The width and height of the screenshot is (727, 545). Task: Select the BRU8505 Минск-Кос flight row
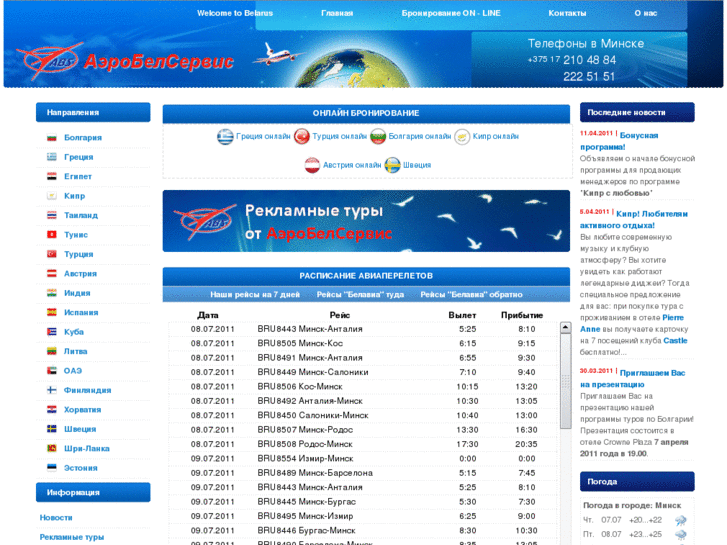[x=364, y=343]
